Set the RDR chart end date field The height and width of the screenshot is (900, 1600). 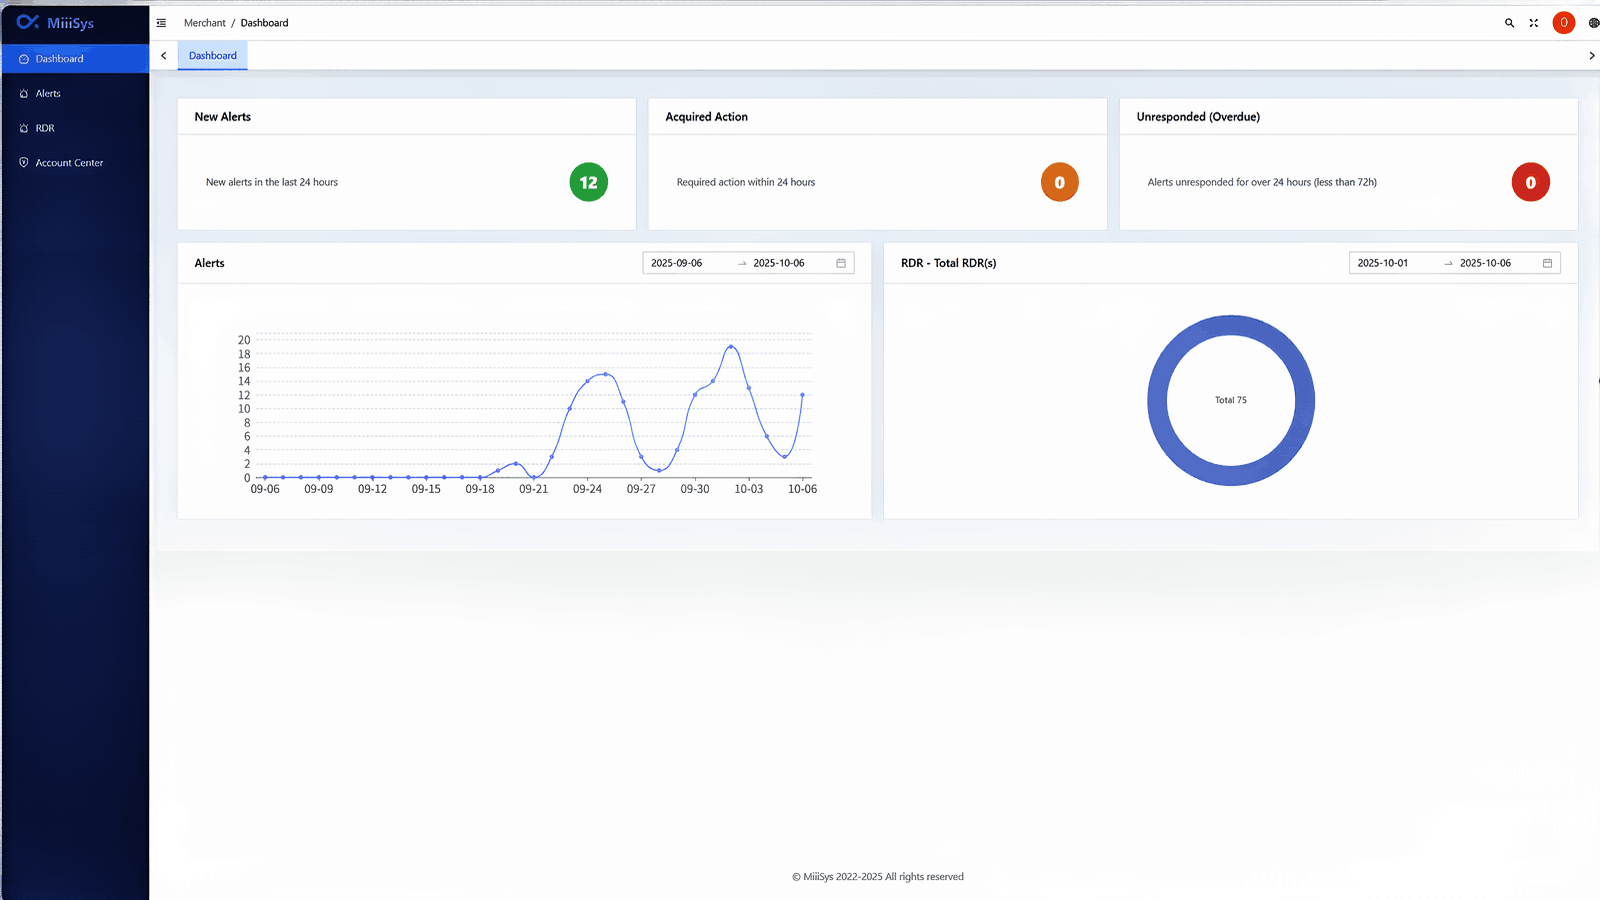tap(1486, 263)
